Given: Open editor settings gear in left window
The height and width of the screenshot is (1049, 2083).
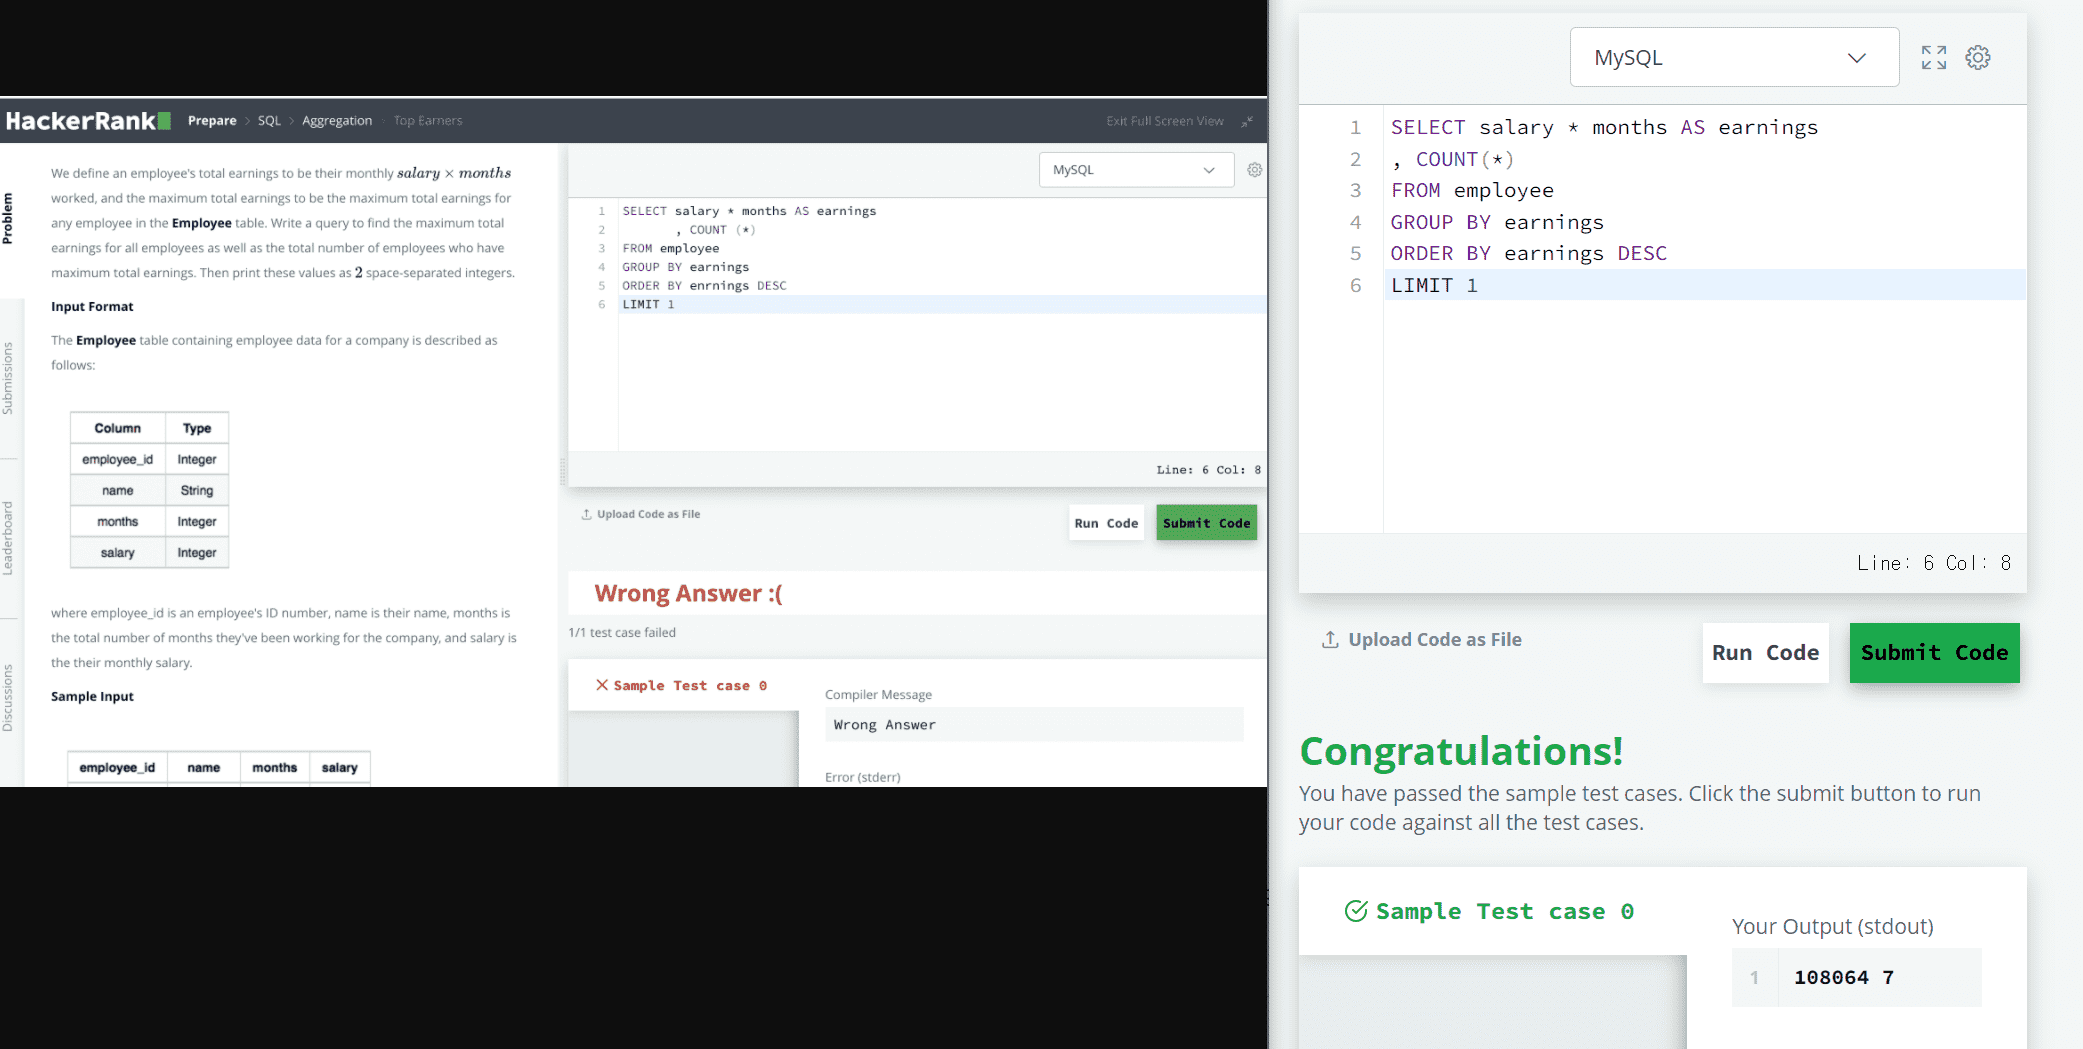Looking at the screenshot, I should (x=1254, y=170).
